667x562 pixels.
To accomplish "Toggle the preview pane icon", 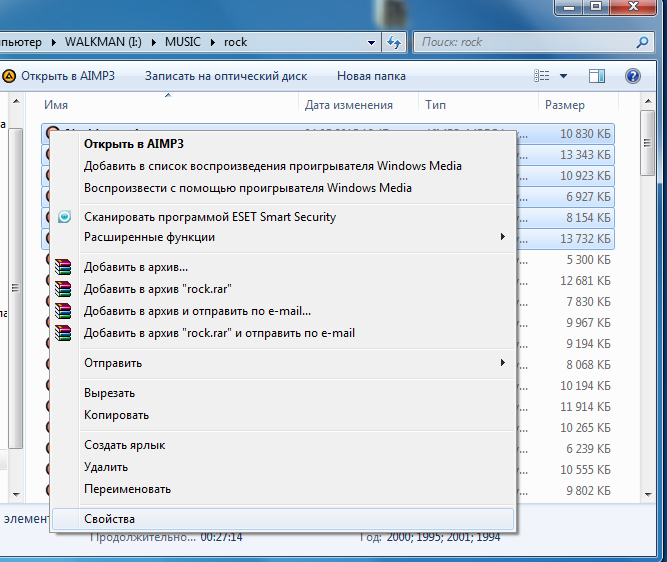I will 597,76.
